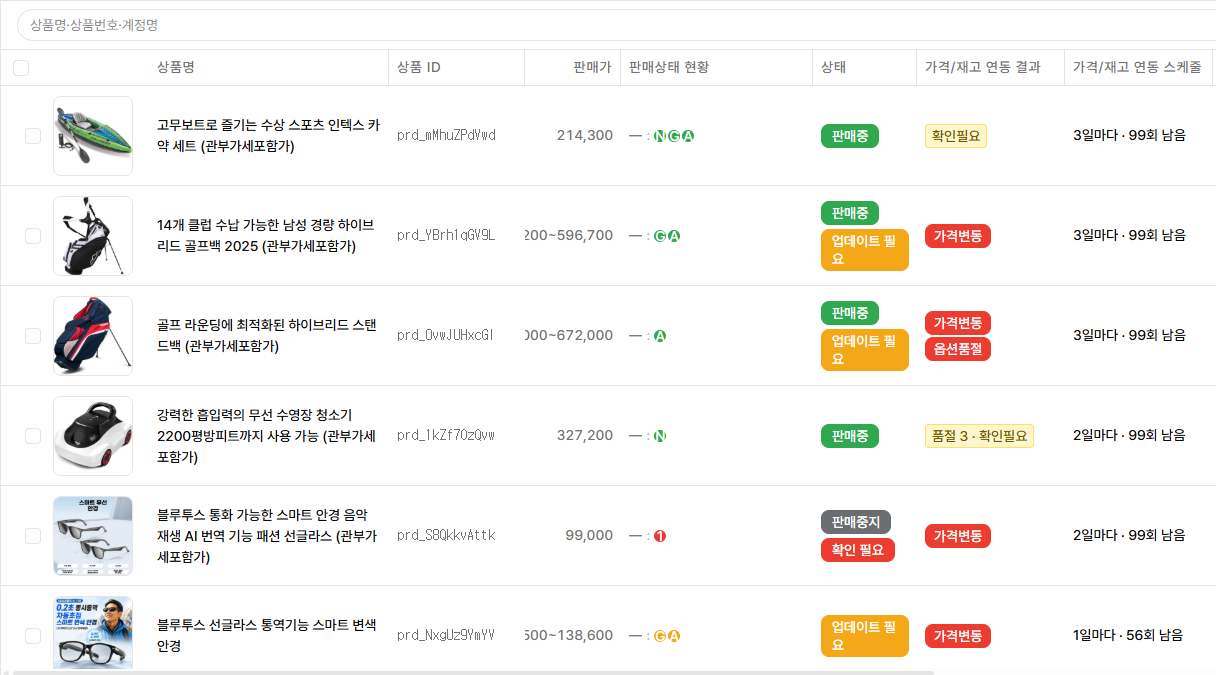This screenshot has width=1216, height=675.
Task: Select product ID prd_1kZf70zQvw
Action: (446, 436)
